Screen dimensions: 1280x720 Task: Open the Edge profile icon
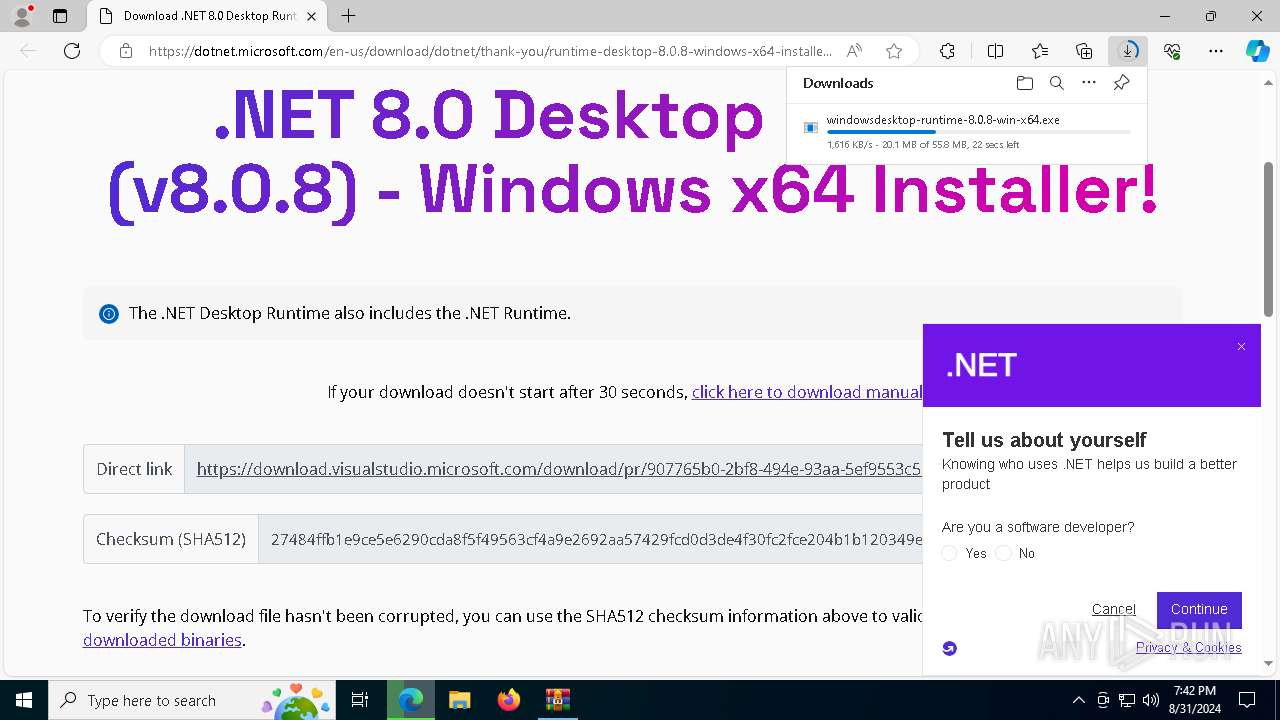[21, 16]
